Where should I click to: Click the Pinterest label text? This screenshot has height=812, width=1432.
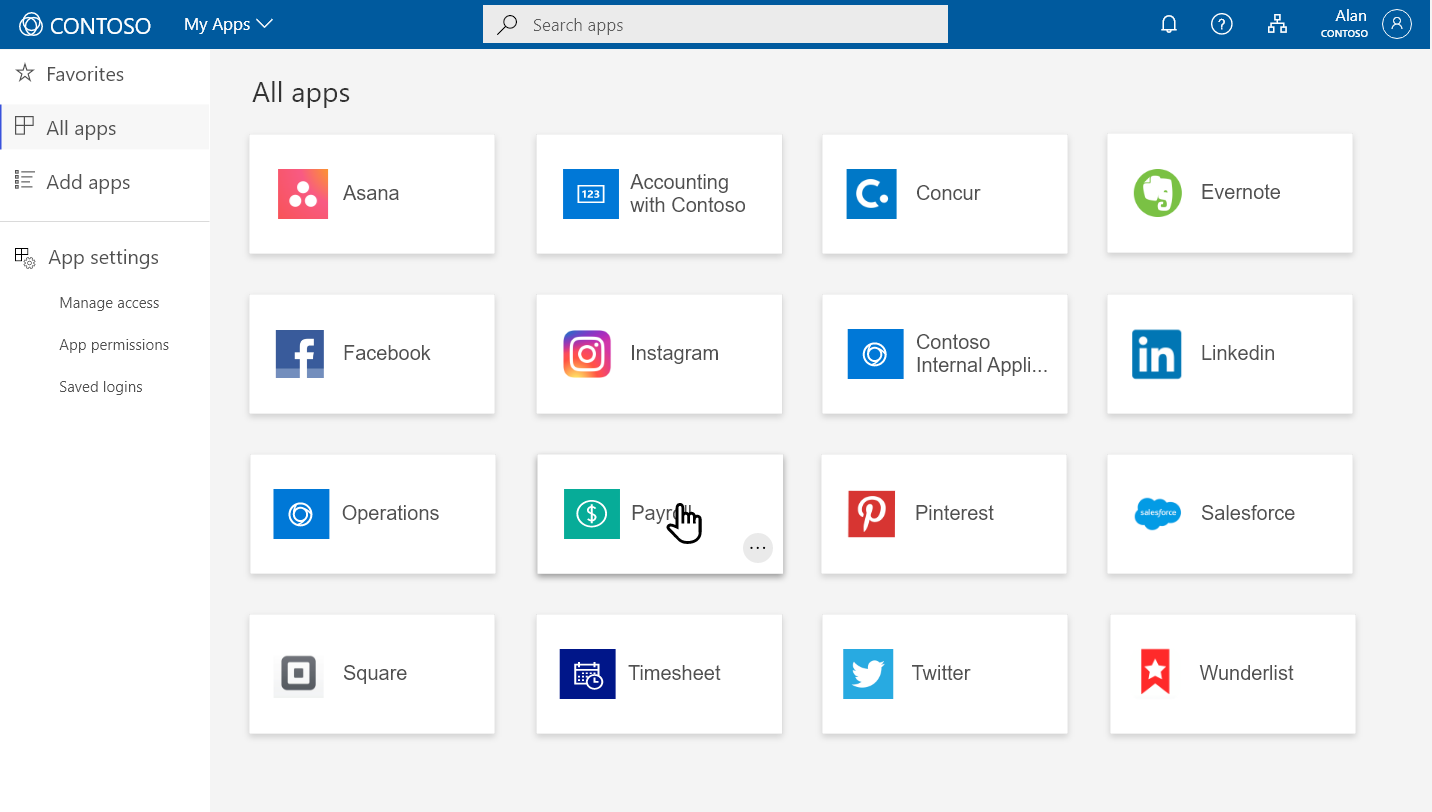954,514
